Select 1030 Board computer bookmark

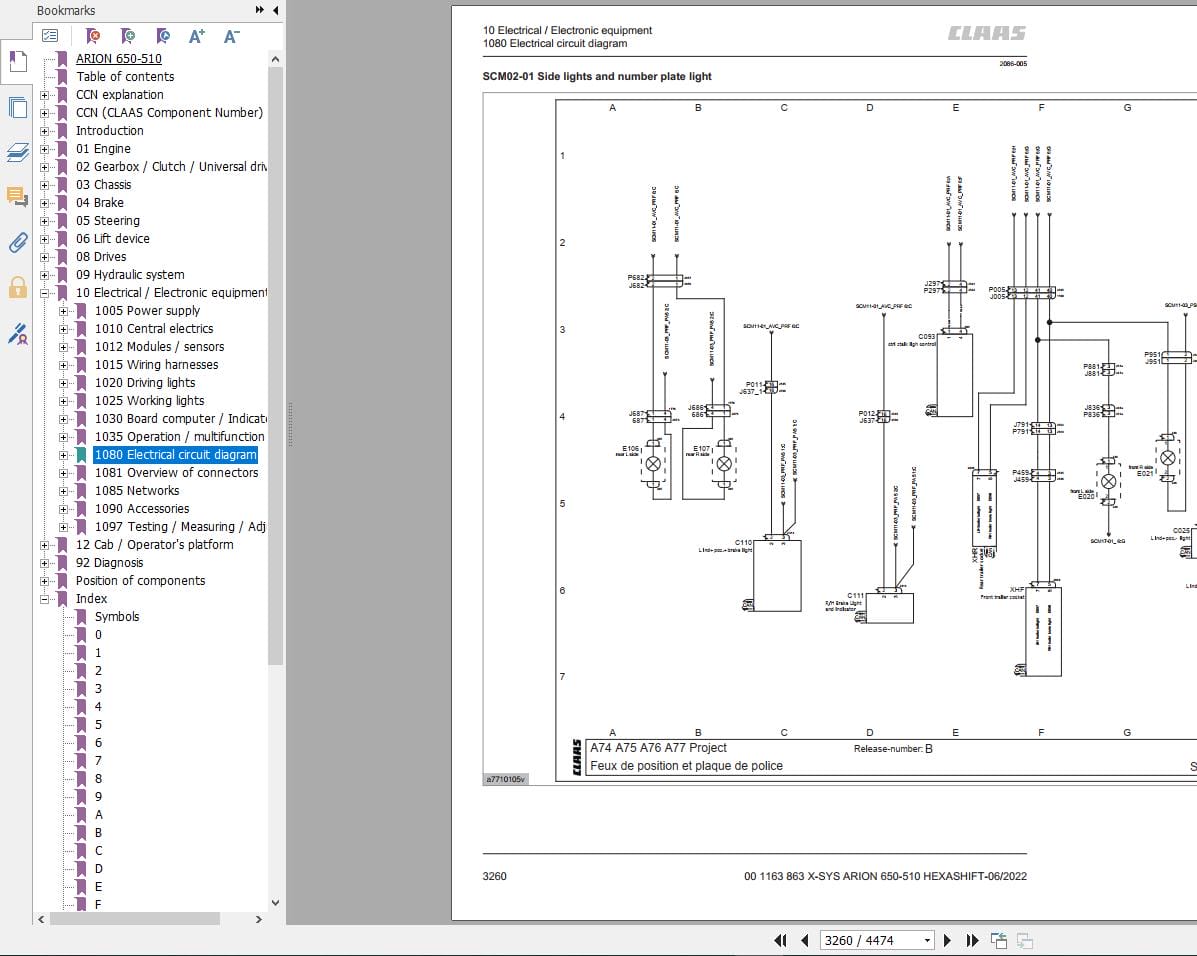(x=181, y=418)
